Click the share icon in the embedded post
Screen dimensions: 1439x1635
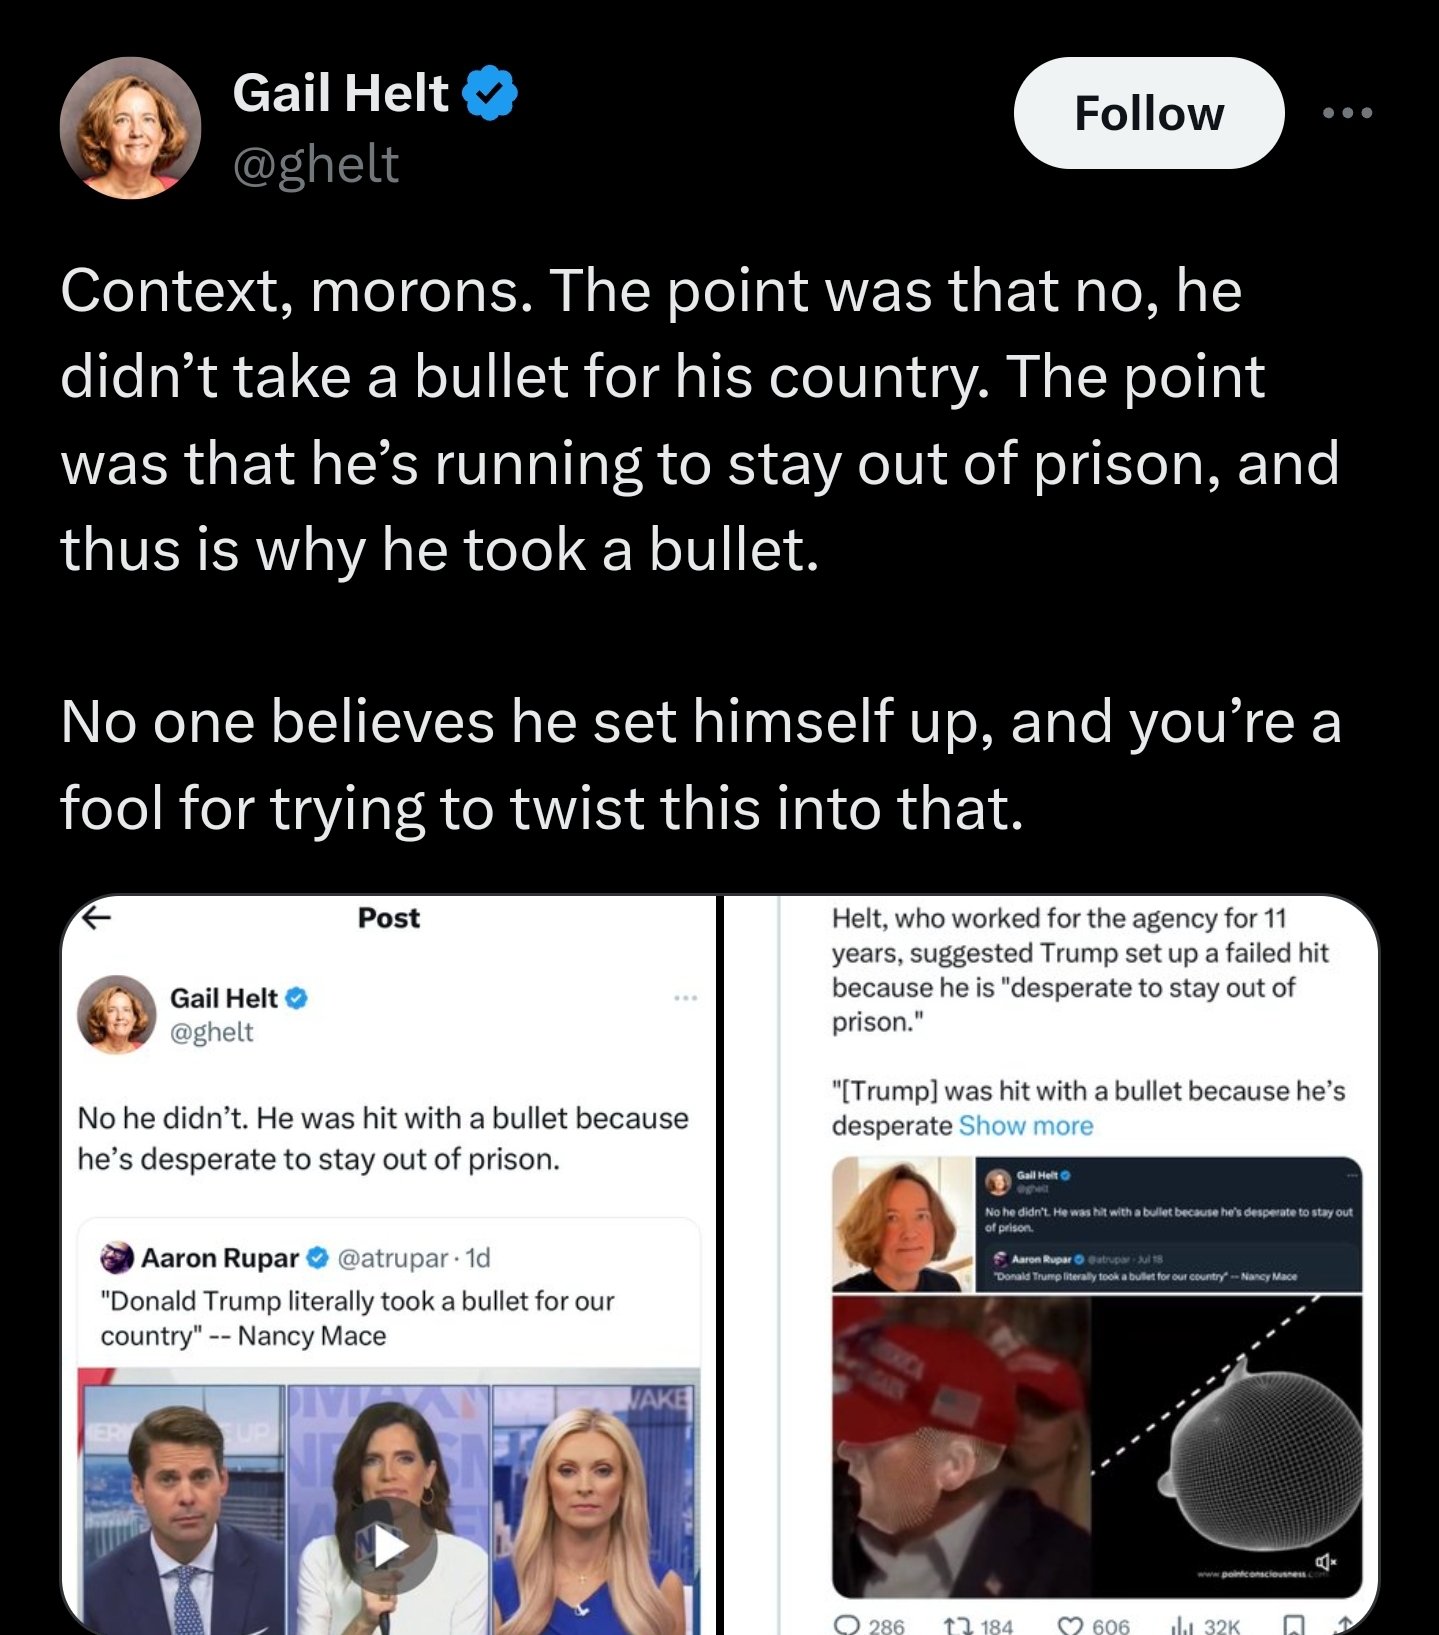coord(1345,1625)
